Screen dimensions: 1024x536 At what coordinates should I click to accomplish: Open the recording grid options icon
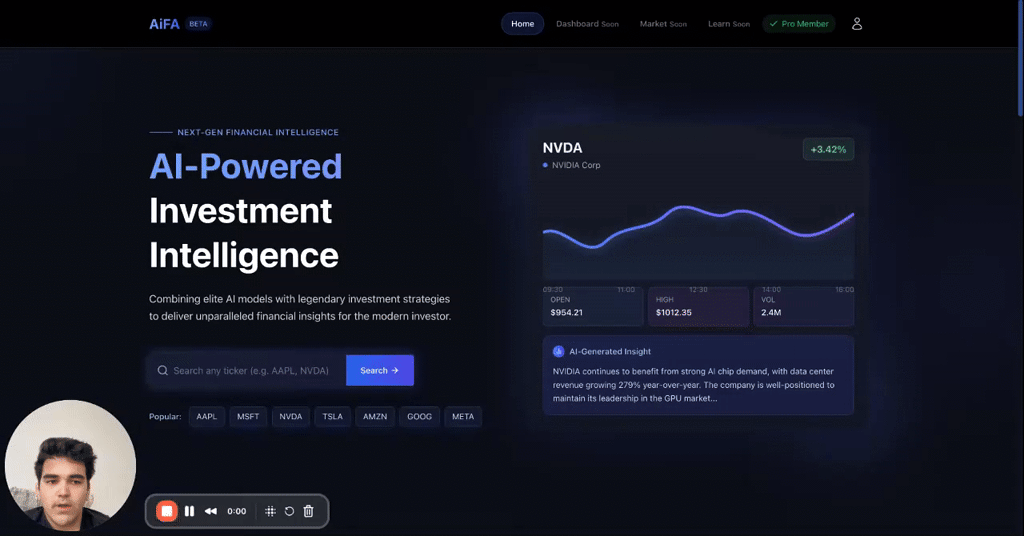click(x=270, y=511)
